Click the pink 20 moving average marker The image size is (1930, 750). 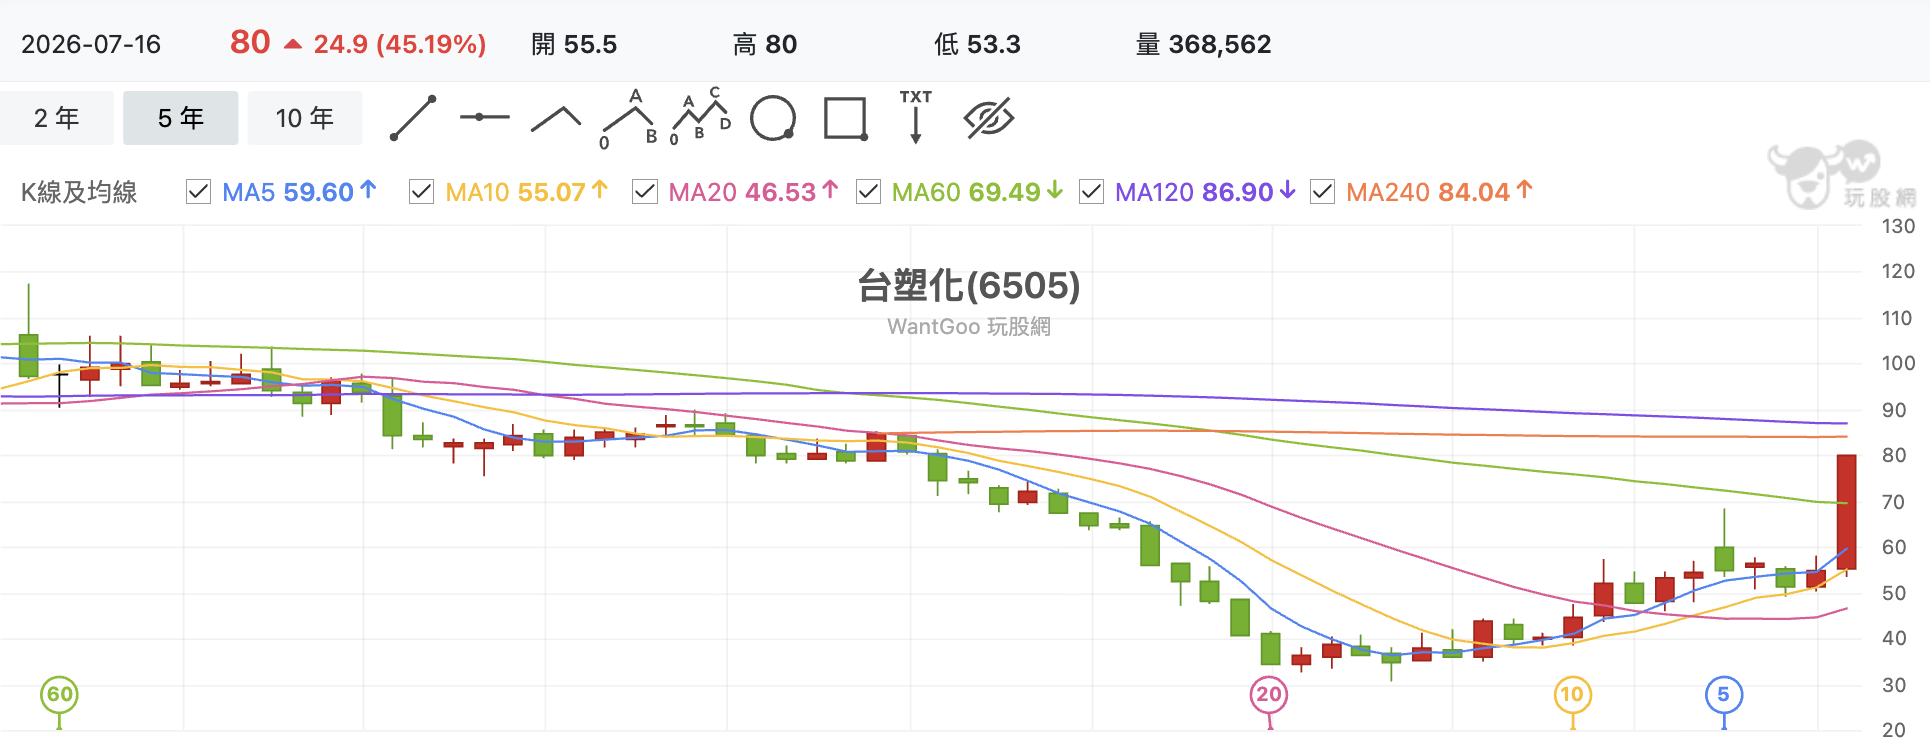pyautogui.click(x=1269, y=694)
